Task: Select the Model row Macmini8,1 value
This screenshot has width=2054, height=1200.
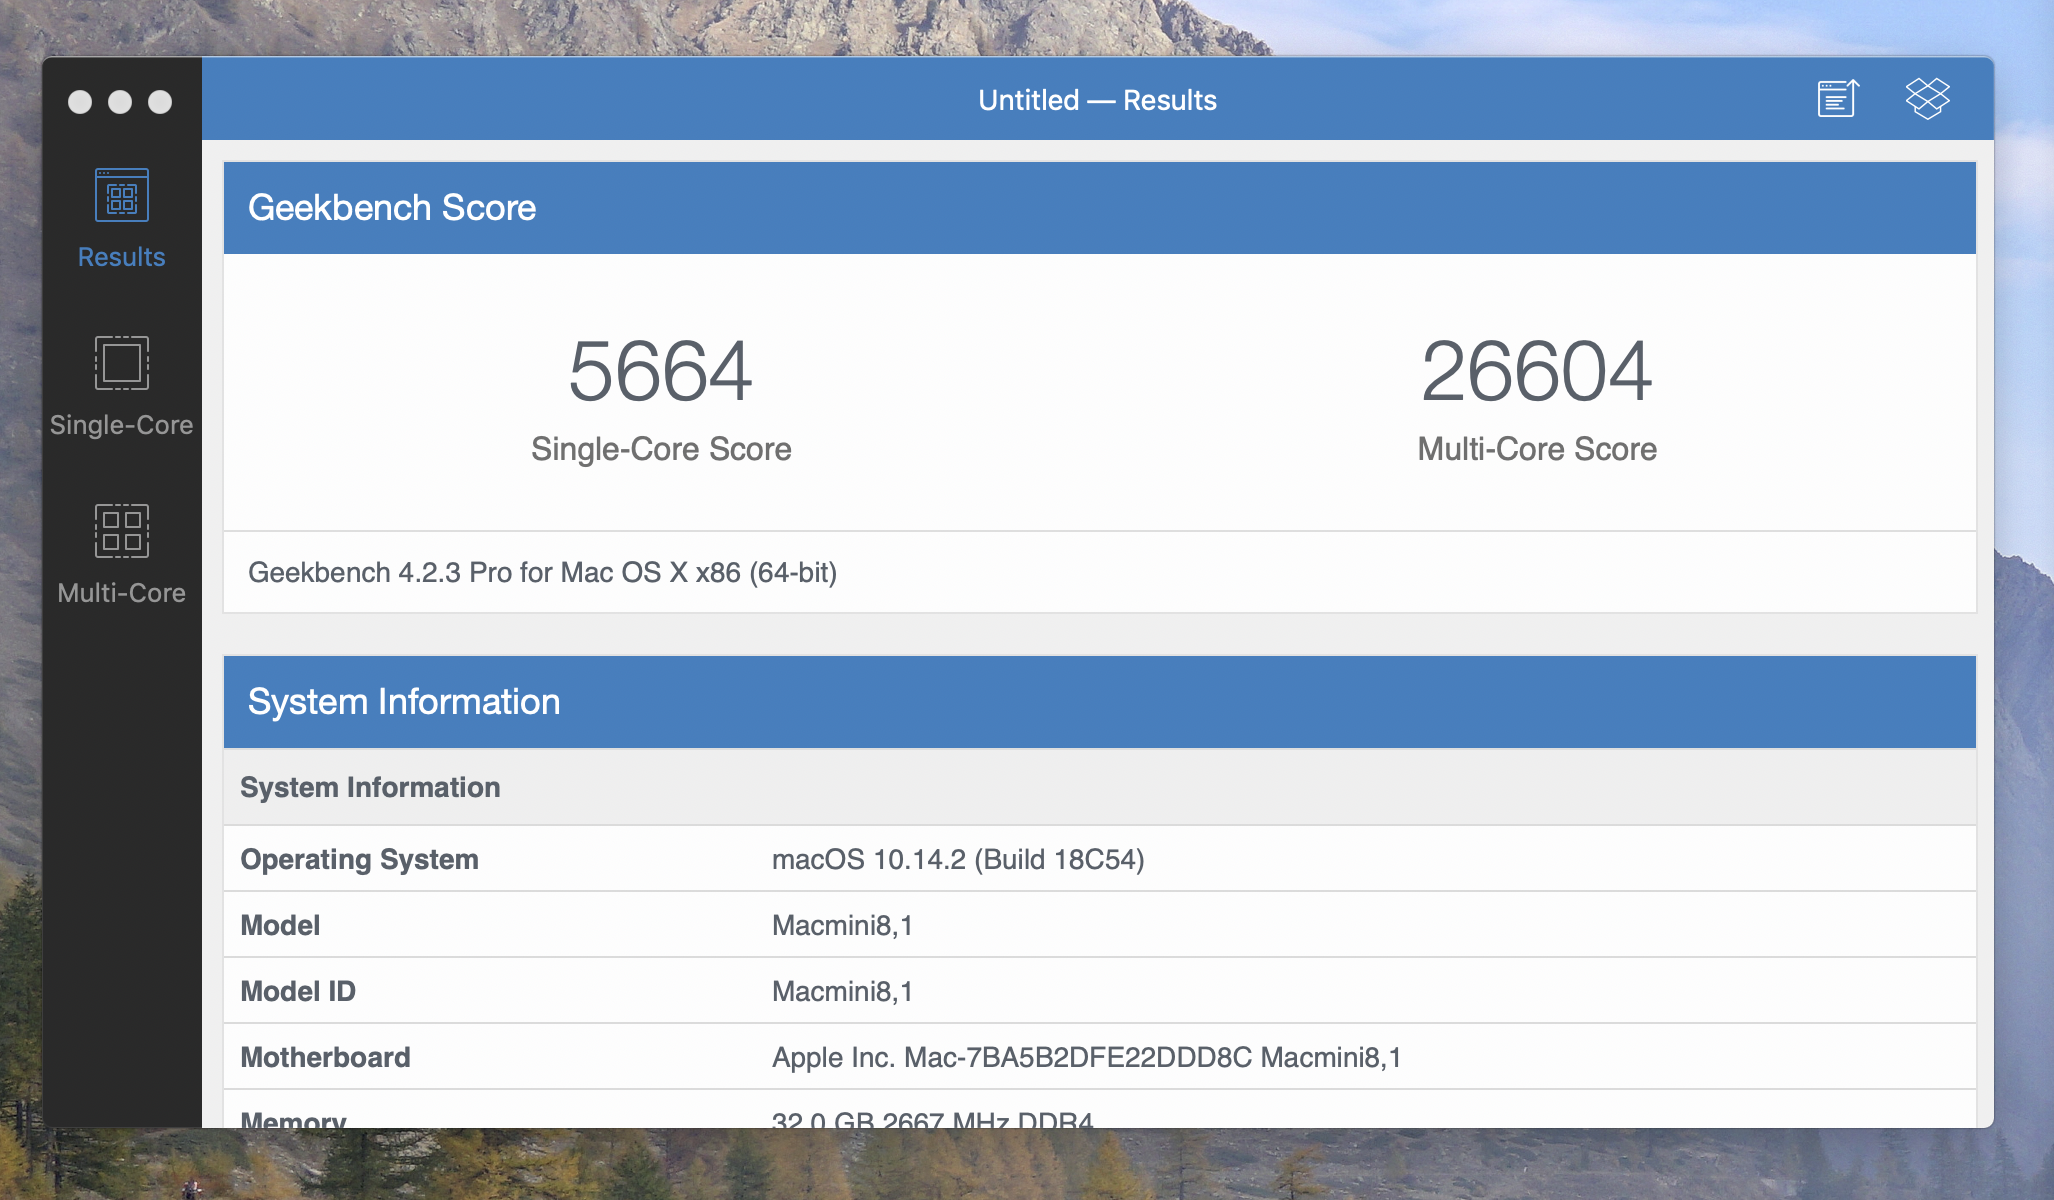Action: [842, 926]
